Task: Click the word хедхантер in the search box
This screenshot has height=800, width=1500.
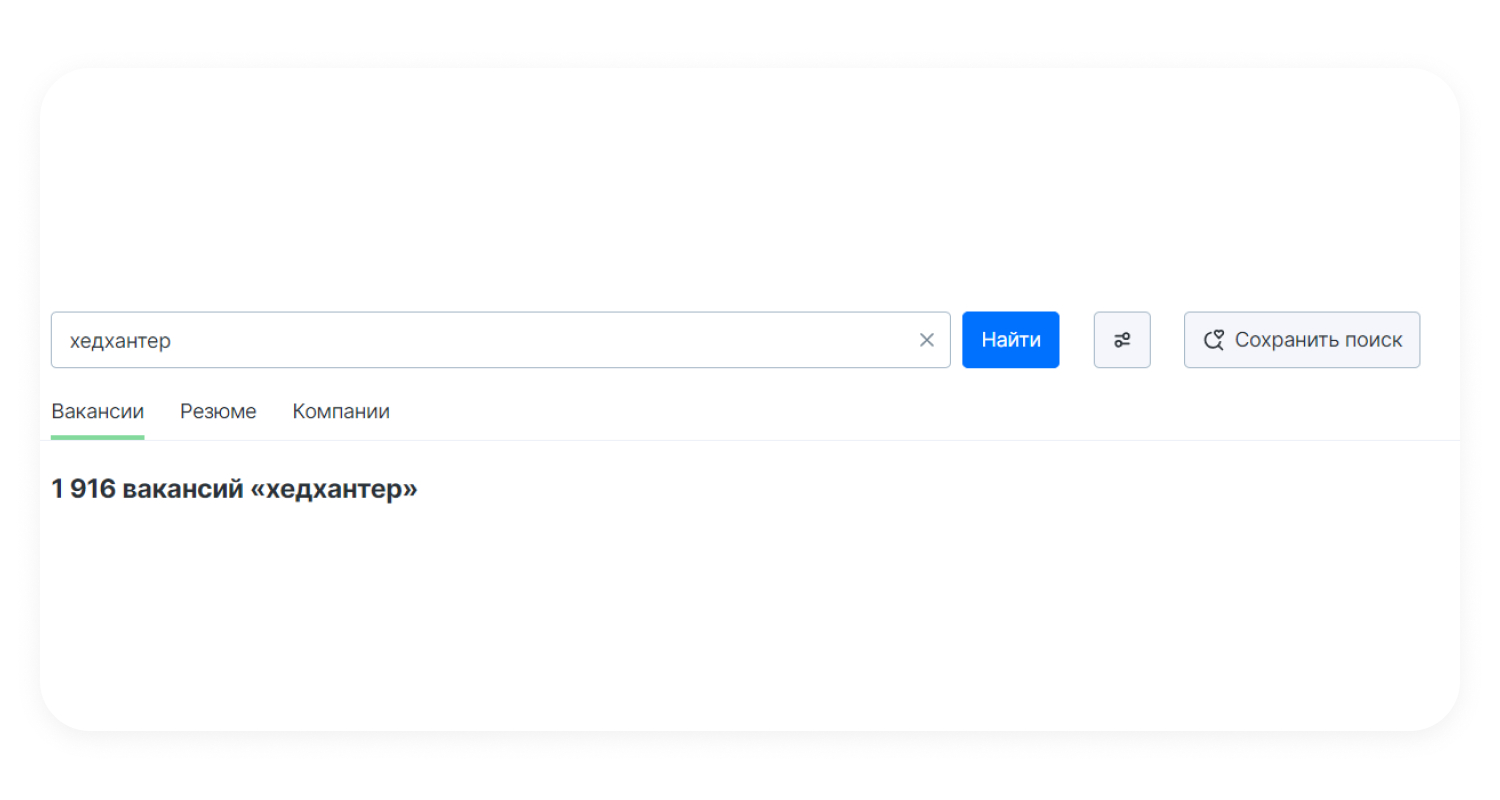Action: pos(120,341)
